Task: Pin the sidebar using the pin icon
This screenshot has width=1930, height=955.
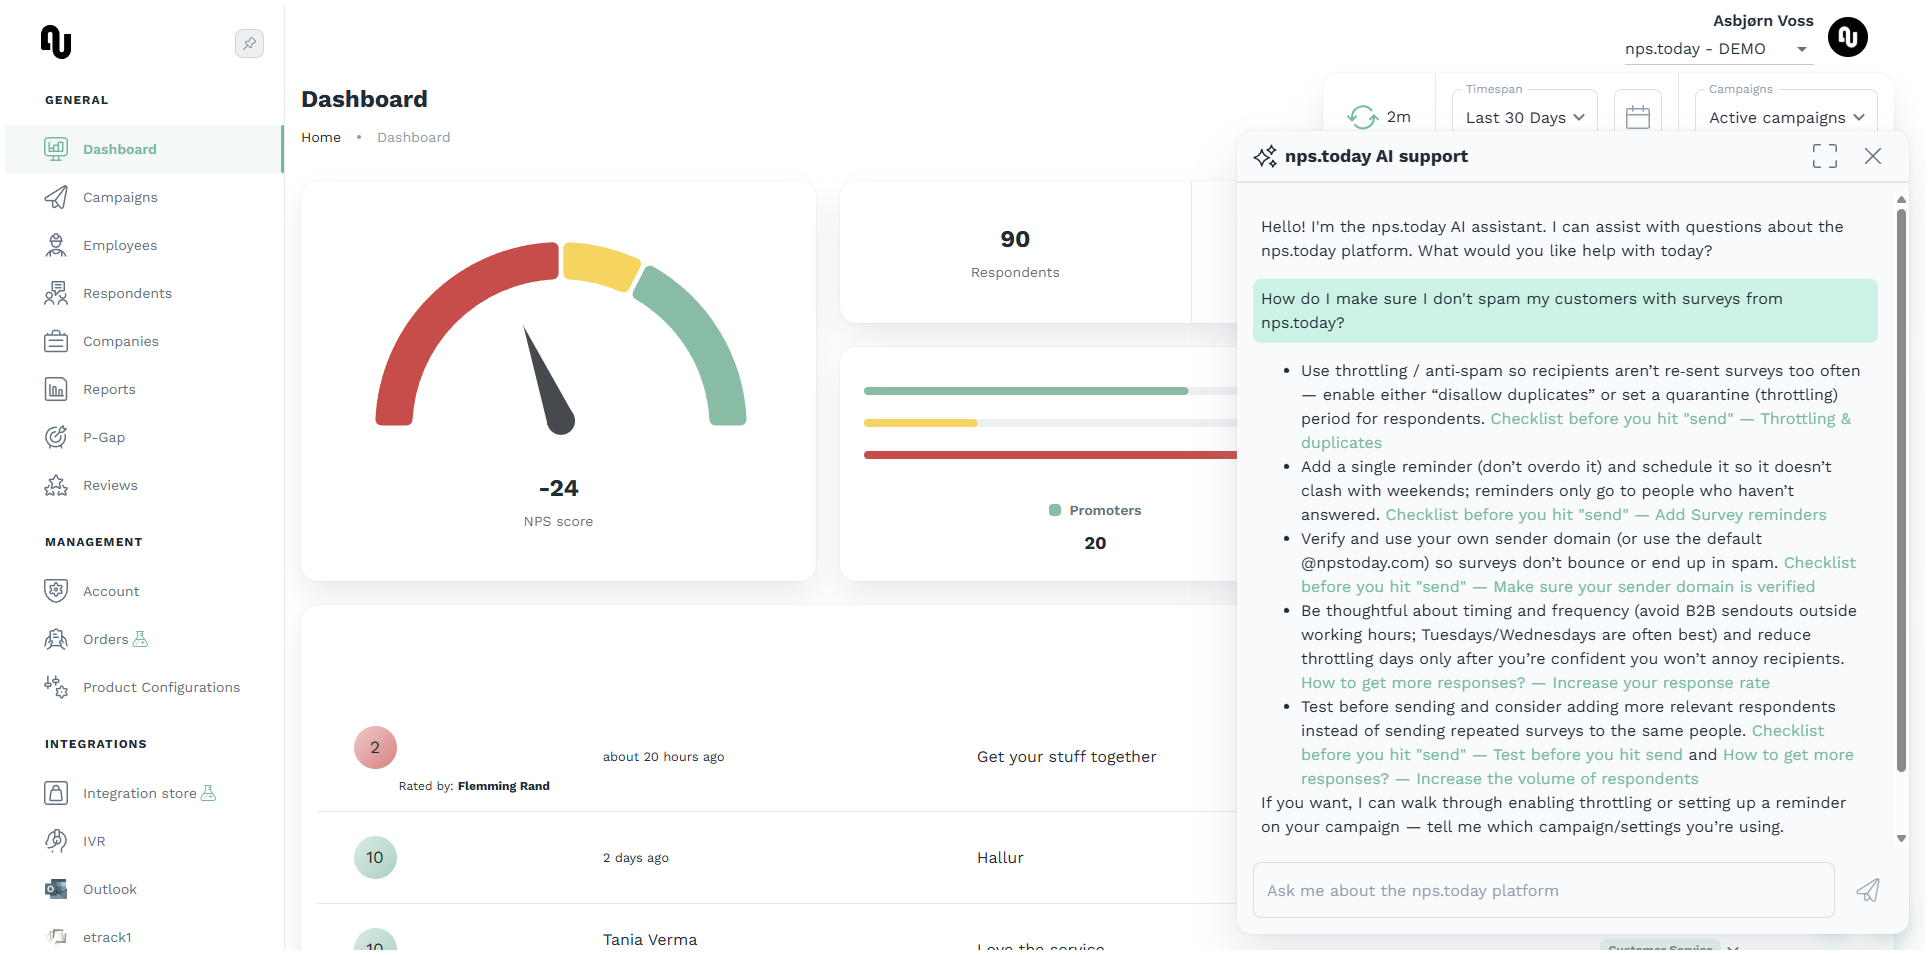Action: 249,43
